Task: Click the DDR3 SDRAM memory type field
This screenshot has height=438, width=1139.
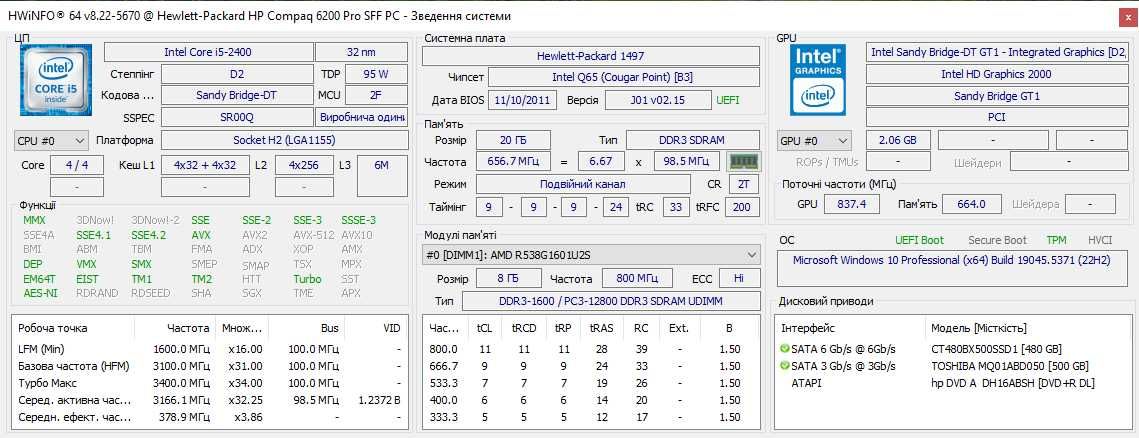Action: coord(693,140)
